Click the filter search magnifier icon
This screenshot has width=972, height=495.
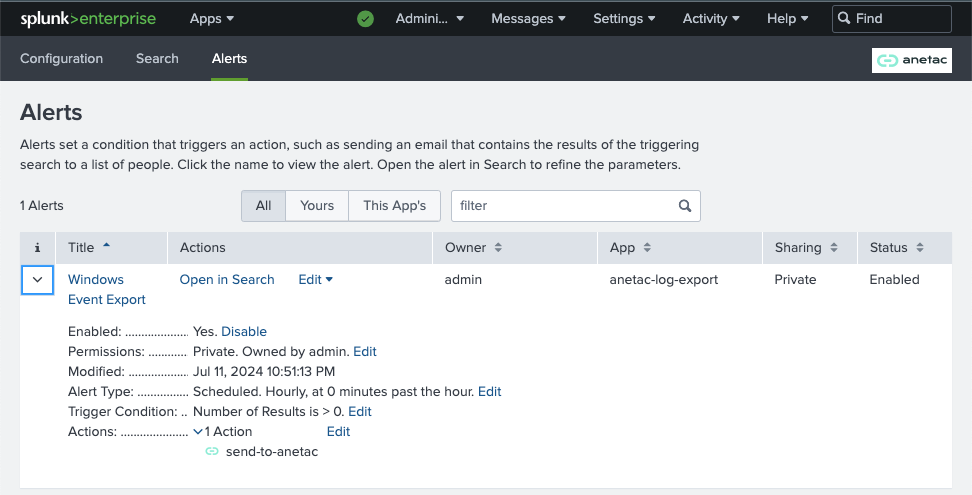point(685,206)
